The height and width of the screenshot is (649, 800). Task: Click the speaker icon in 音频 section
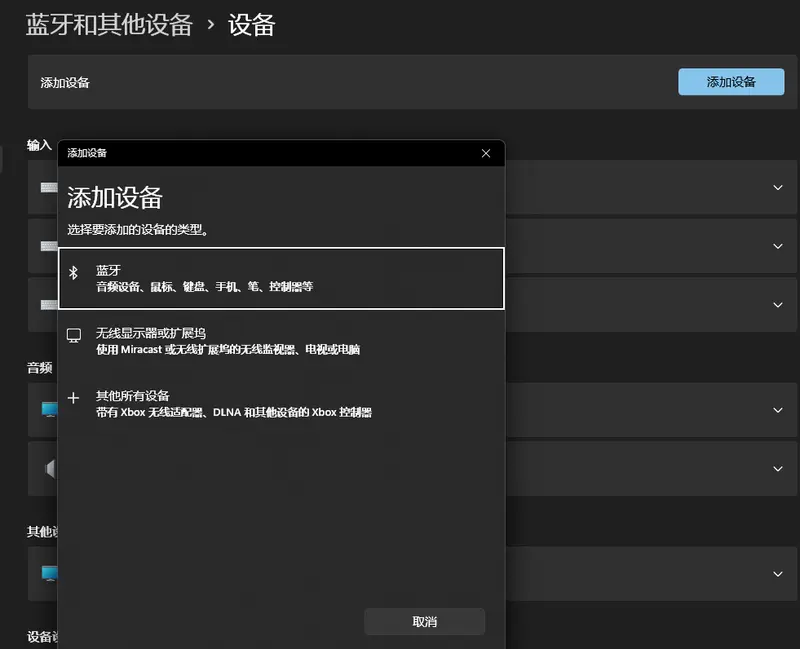click(50, 468)
